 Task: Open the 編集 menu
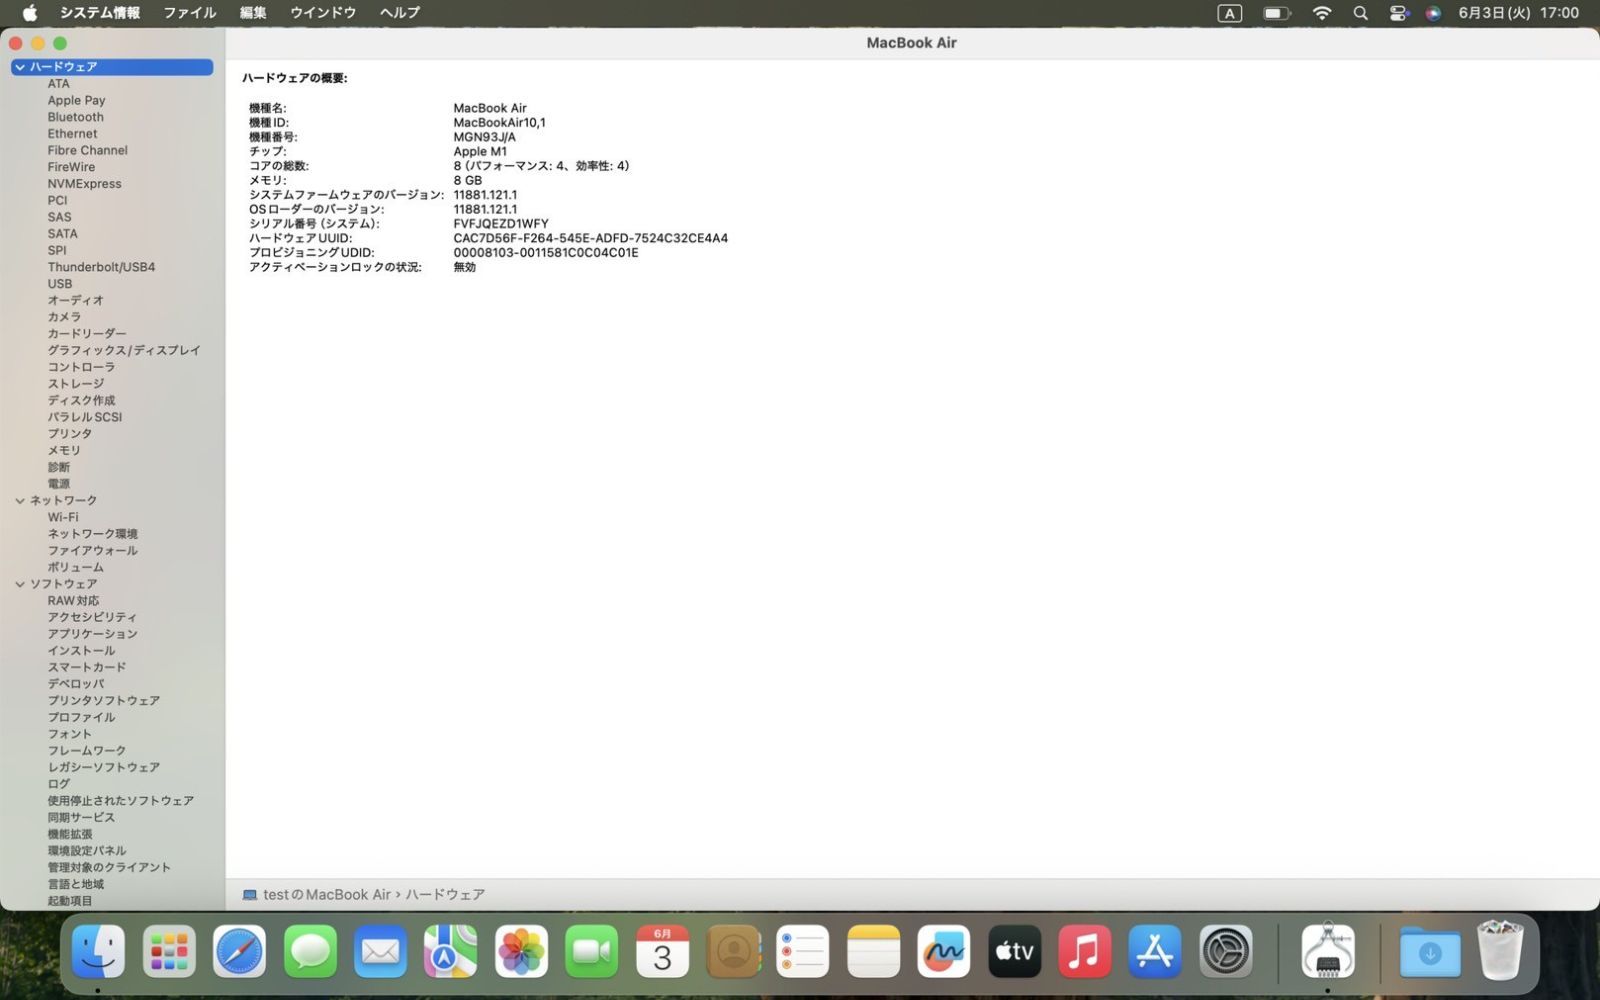pos(253,13)
